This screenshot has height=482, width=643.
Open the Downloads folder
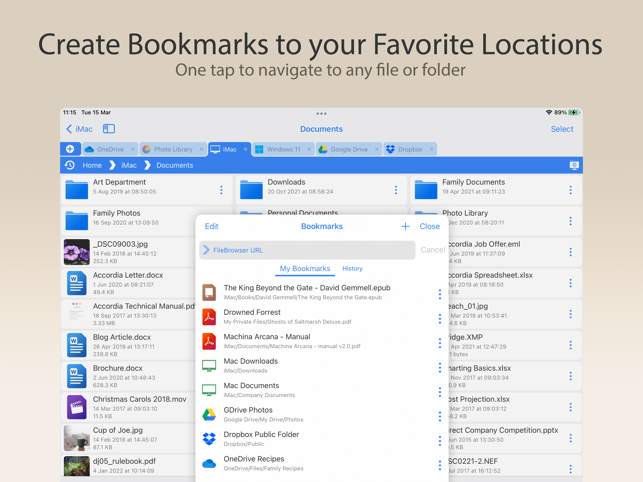pos(321,190)
